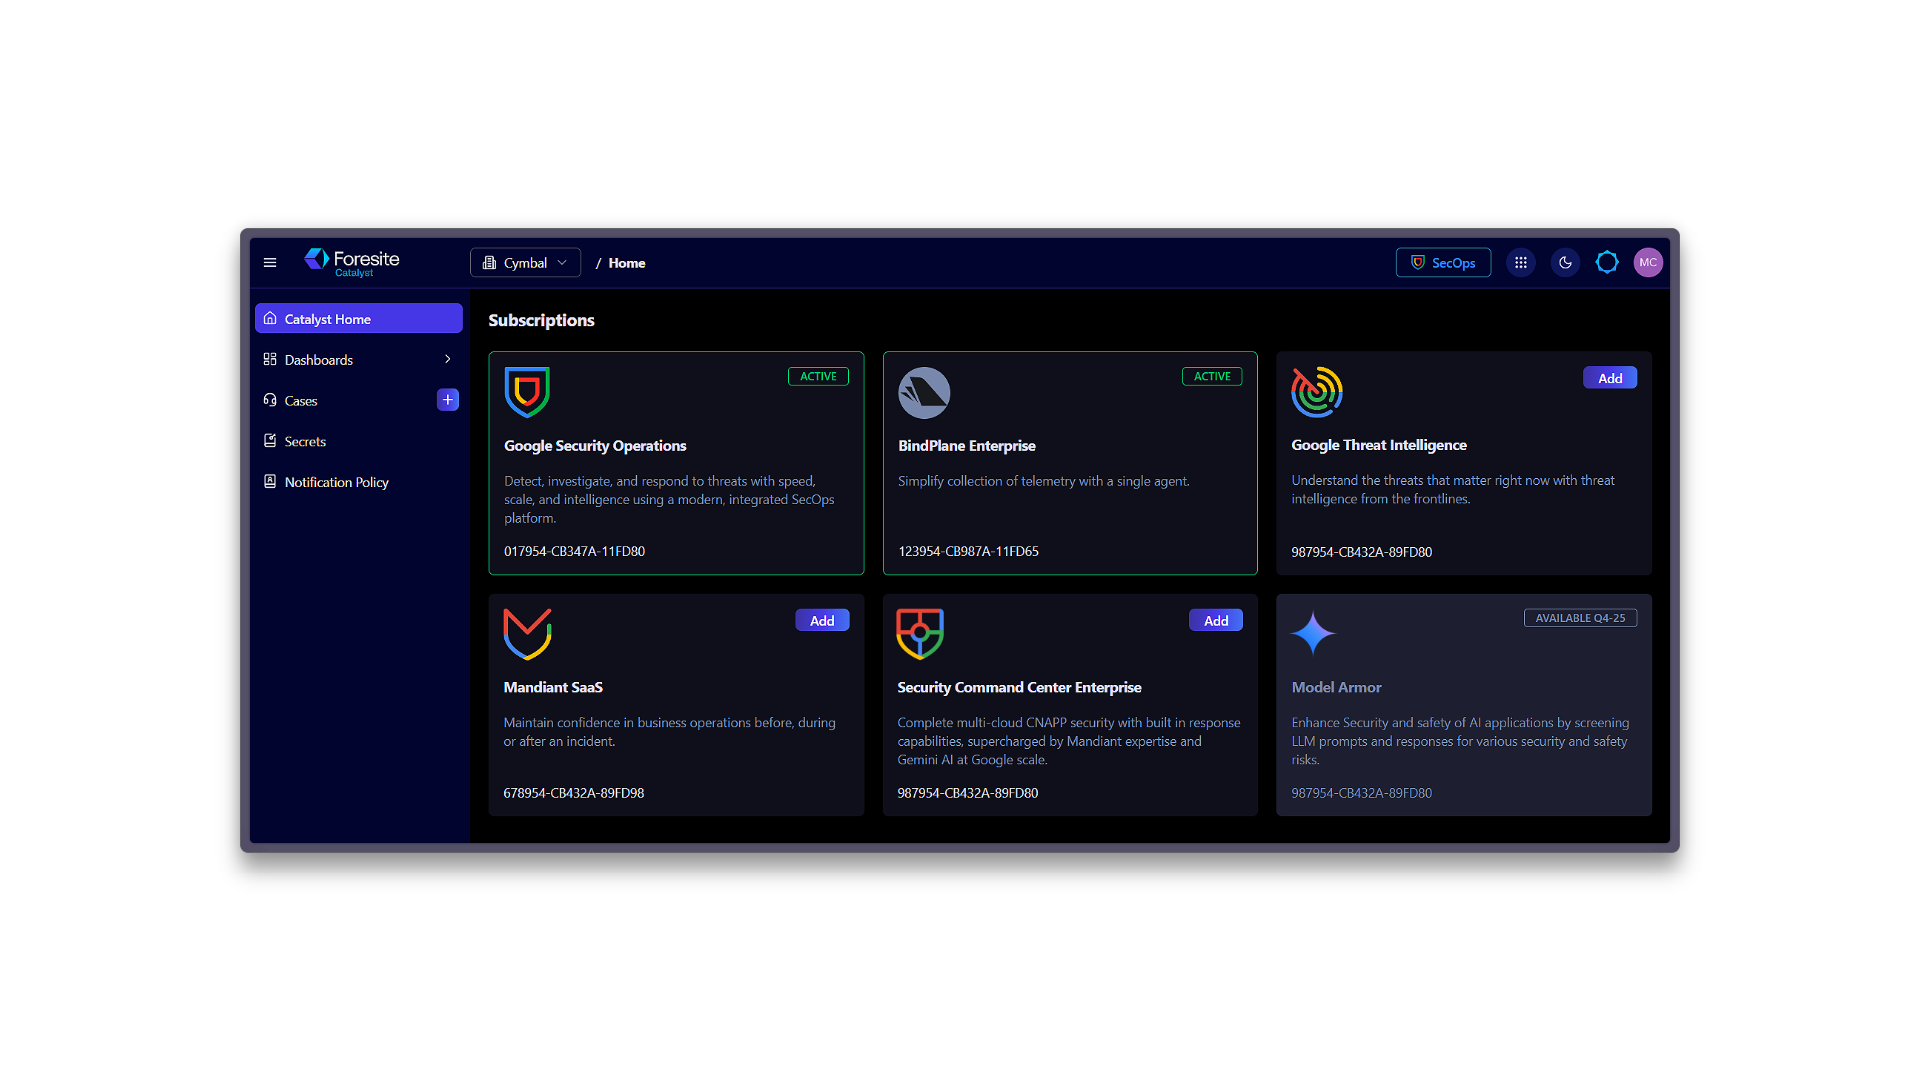Click the Model Armor spark icon

pyautogui.click(x=1314, y=633)
